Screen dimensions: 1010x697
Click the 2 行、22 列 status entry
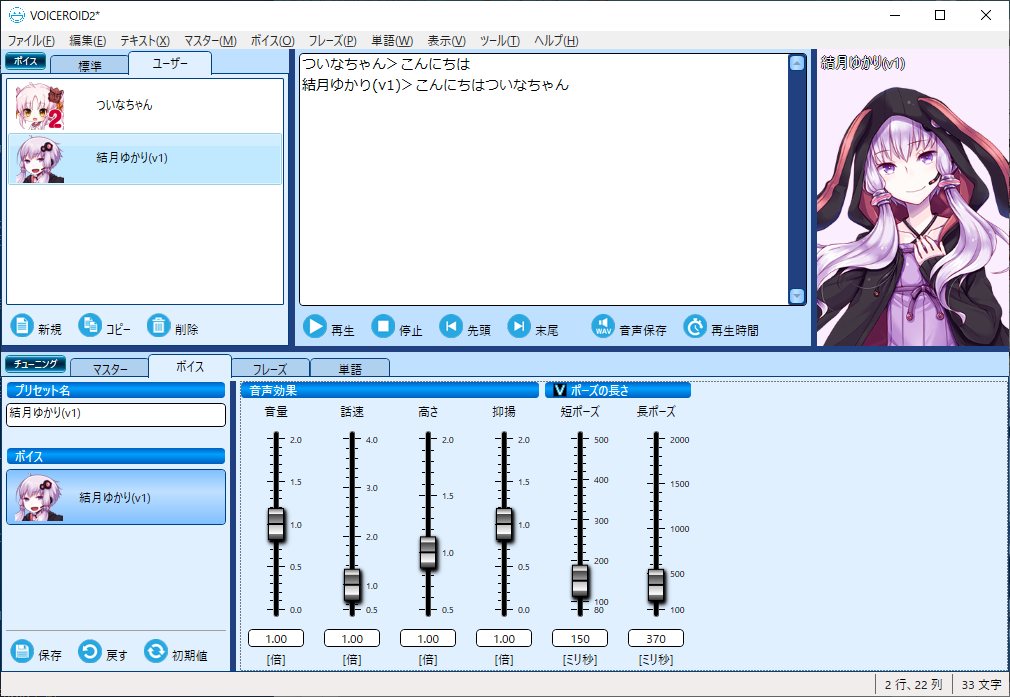click(x=913, y=684)
